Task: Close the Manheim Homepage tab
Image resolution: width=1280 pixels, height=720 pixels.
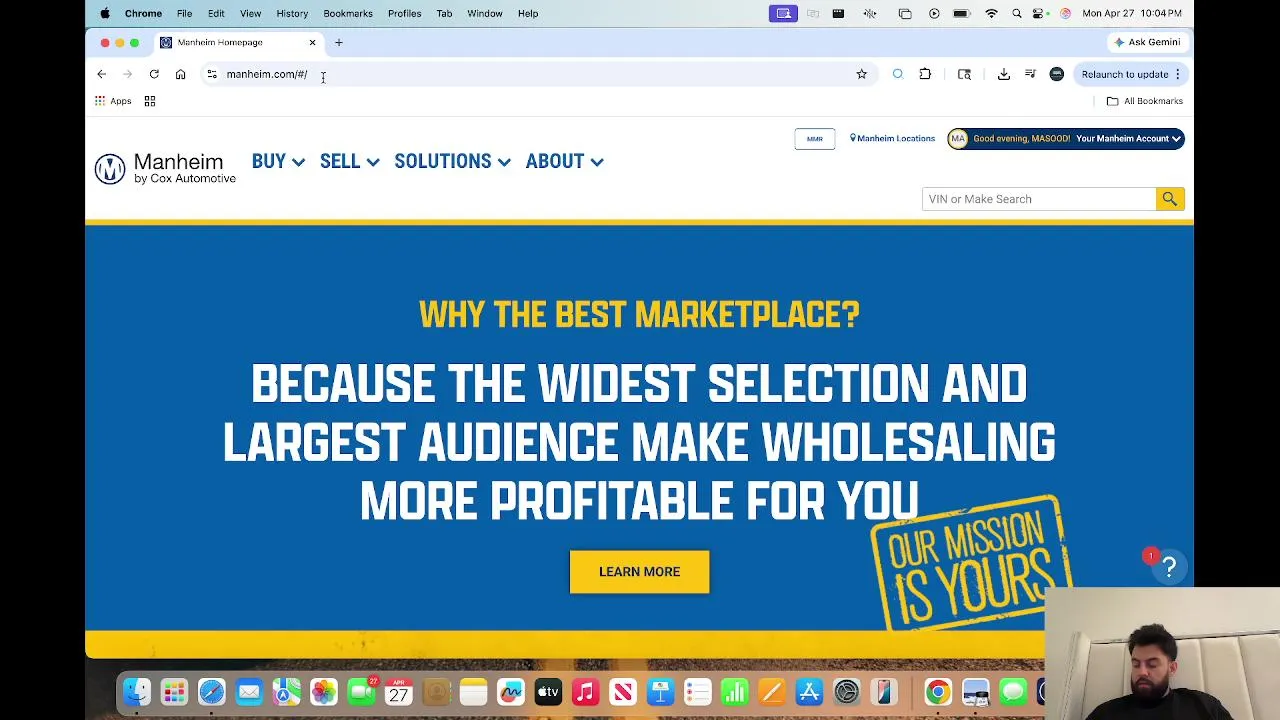Action: pos(312,42)
